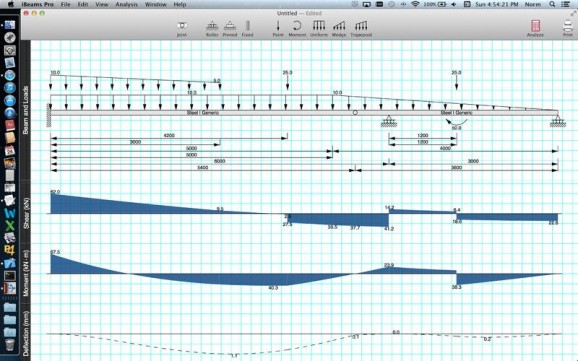Click the hinge joint circle on beam

tap(355, 112)
